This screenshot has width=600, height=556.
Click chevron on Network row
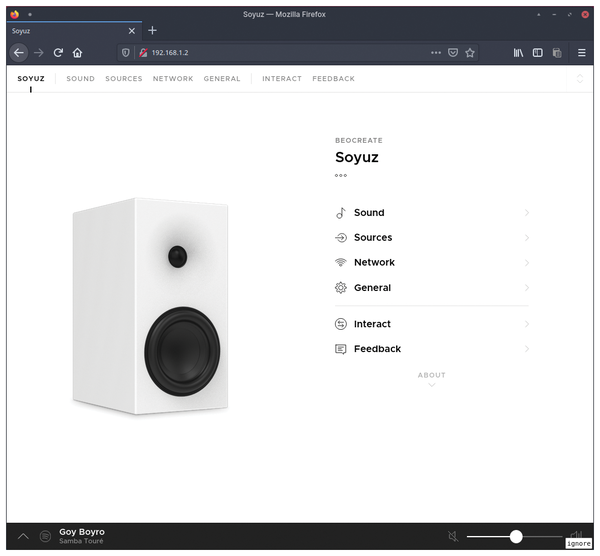527,263
